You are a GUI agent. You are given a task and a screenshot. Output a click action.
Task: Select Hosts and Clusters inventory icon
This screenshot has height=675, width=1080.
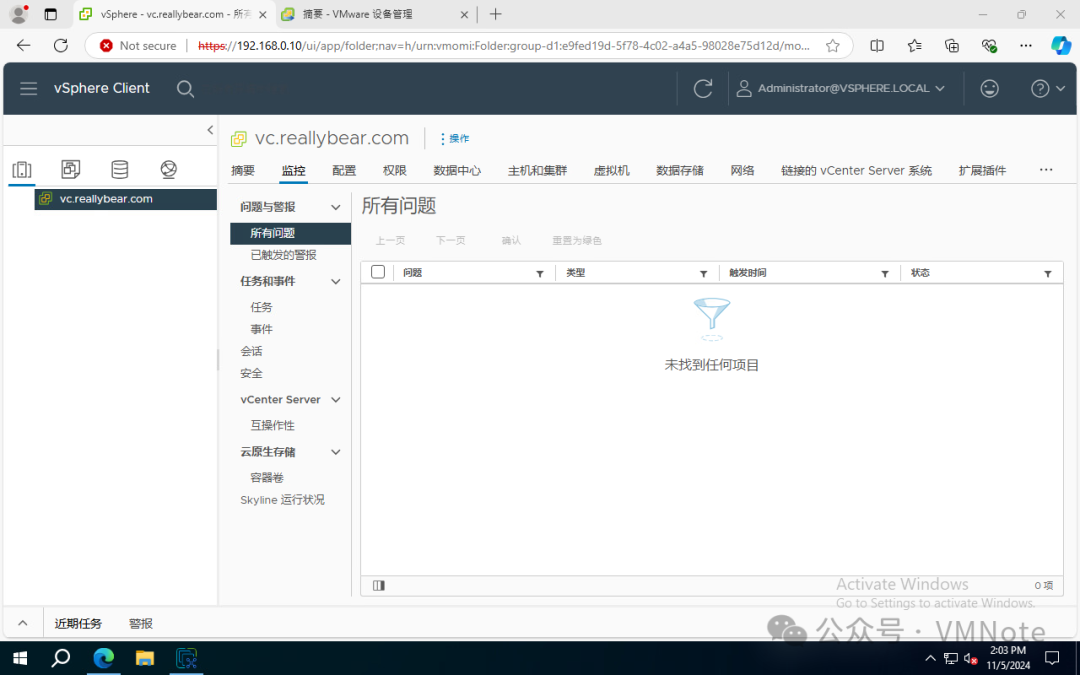click(x=22, y=169)
